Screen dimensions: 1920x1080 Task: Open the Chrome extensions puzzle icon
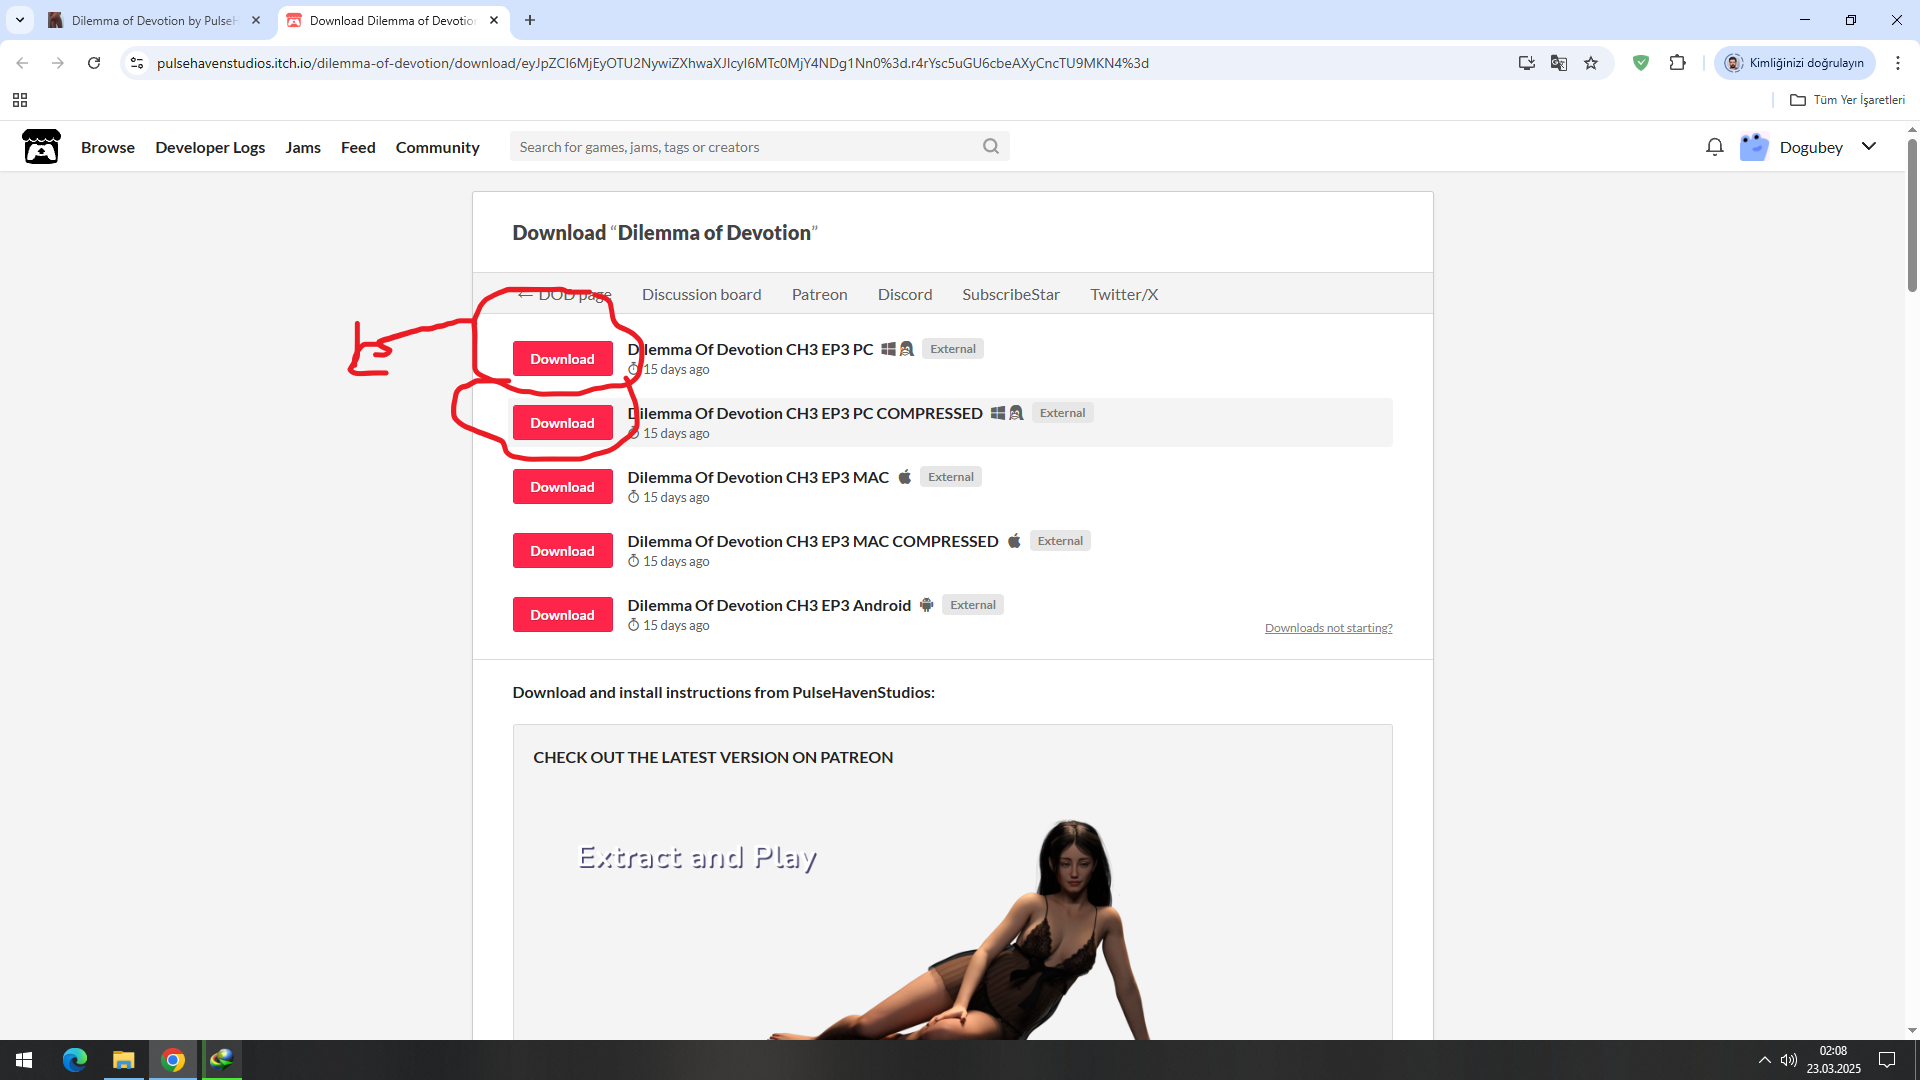click(1677, 63)
